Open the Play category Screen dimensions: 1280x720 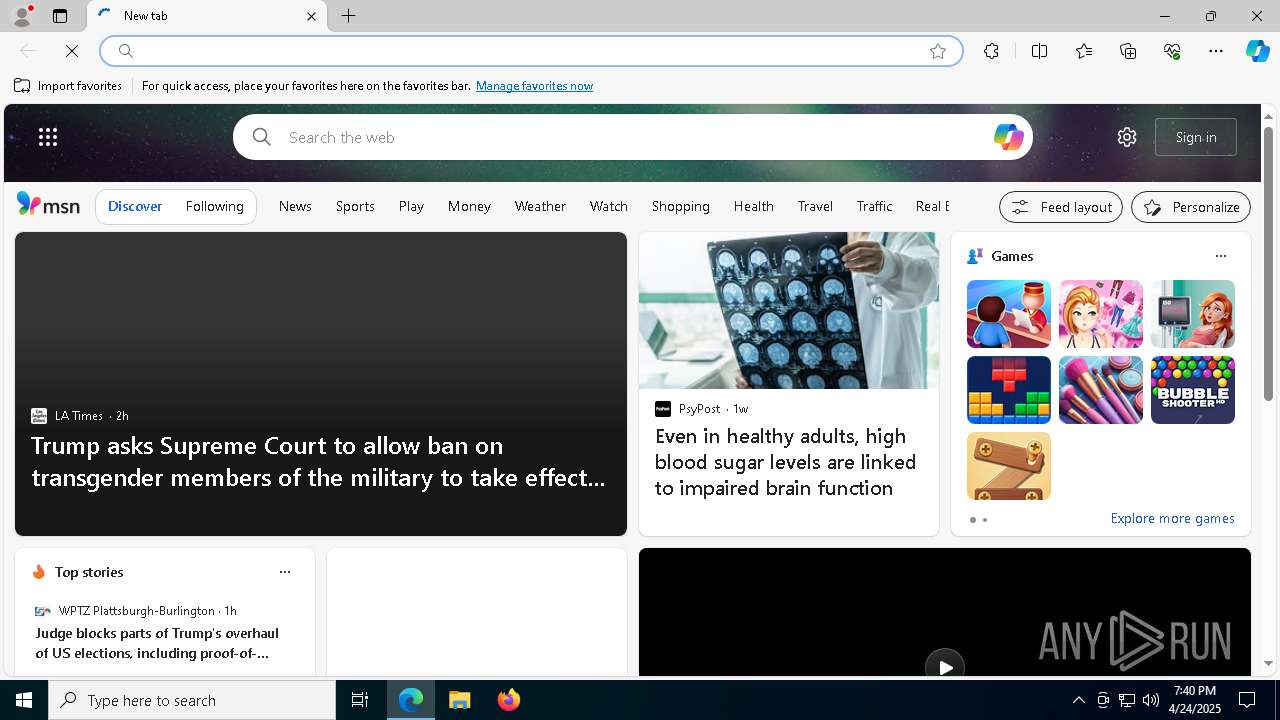click(x=411, y=206)
